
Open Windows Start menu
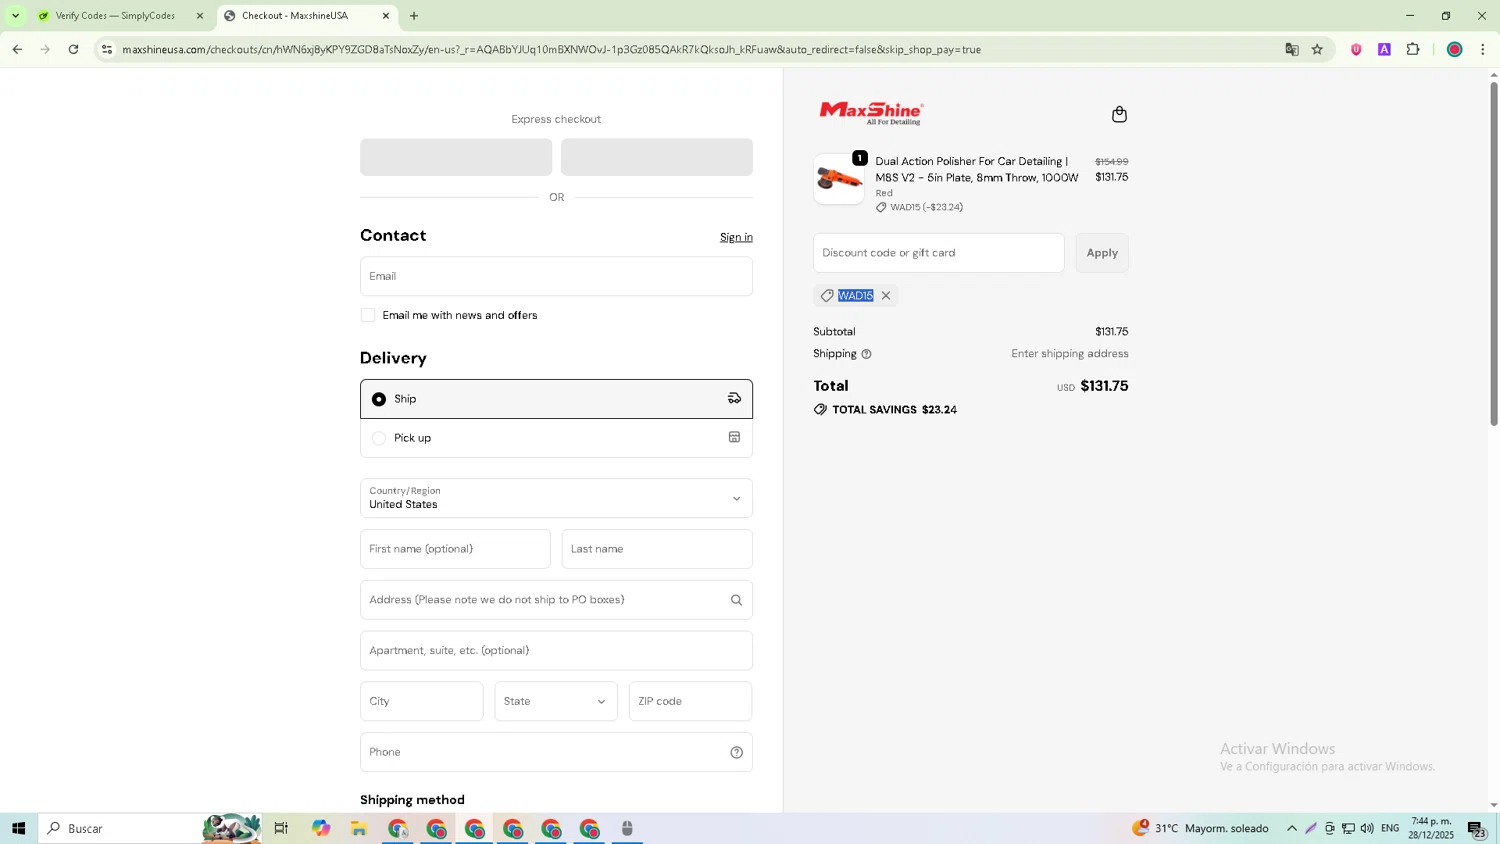[18, 829]
